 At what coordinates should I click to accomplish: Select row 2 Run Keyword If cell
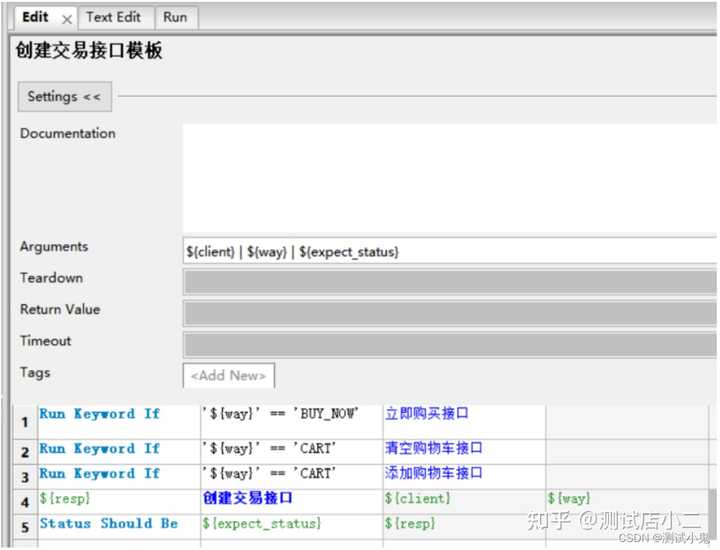119,452
